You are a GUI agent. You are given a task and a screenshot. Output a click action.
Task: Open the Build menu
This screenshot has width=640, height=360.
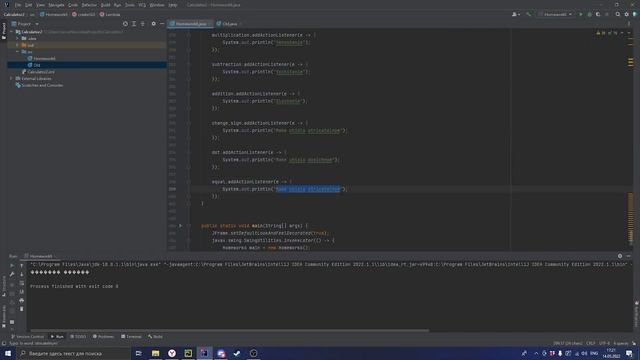point(105,5)
